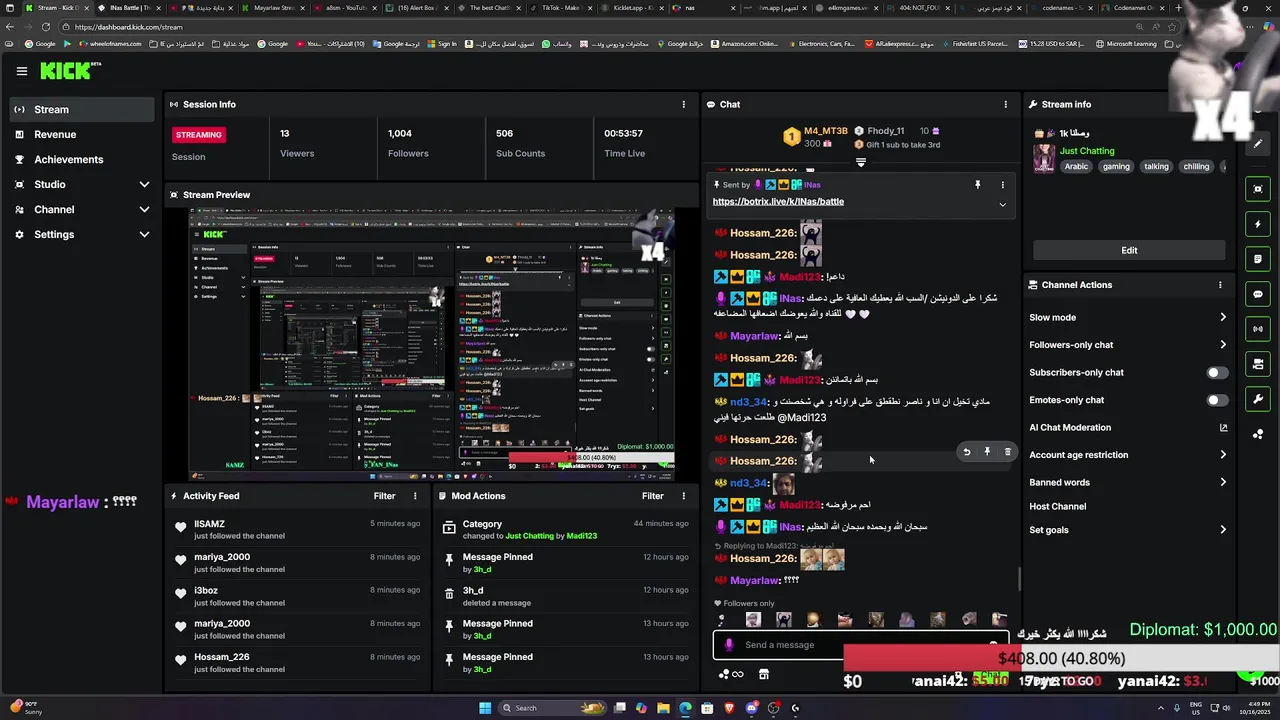Image resolution: width=1280 pixels, height=720 pixels.
Task: Open the hamburger menu beside the Kick logo
Action: (22, 71)
